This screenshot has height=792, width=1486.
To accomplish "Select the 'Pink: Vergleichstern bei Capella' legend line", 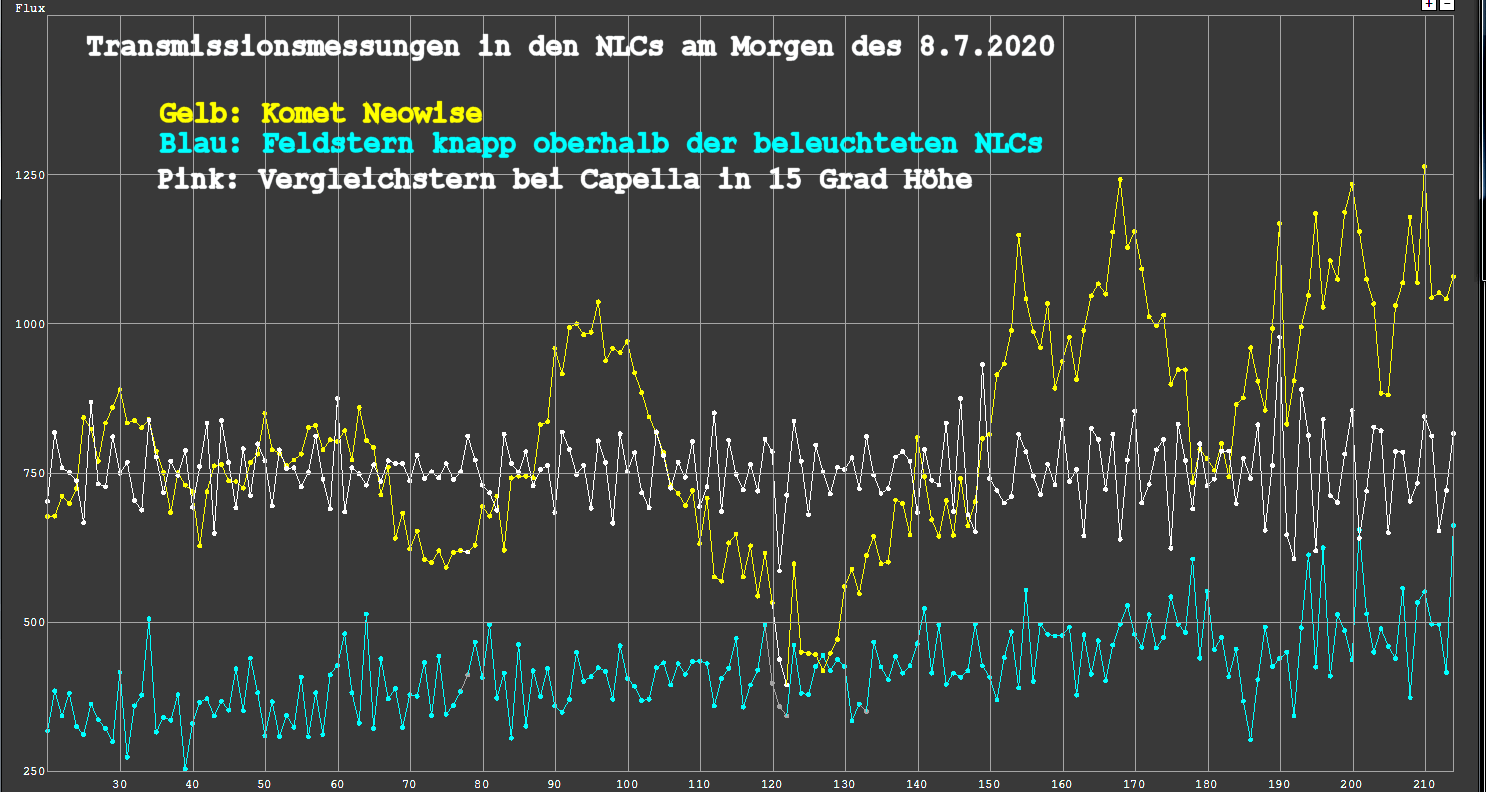I will (x=564, y=180).
